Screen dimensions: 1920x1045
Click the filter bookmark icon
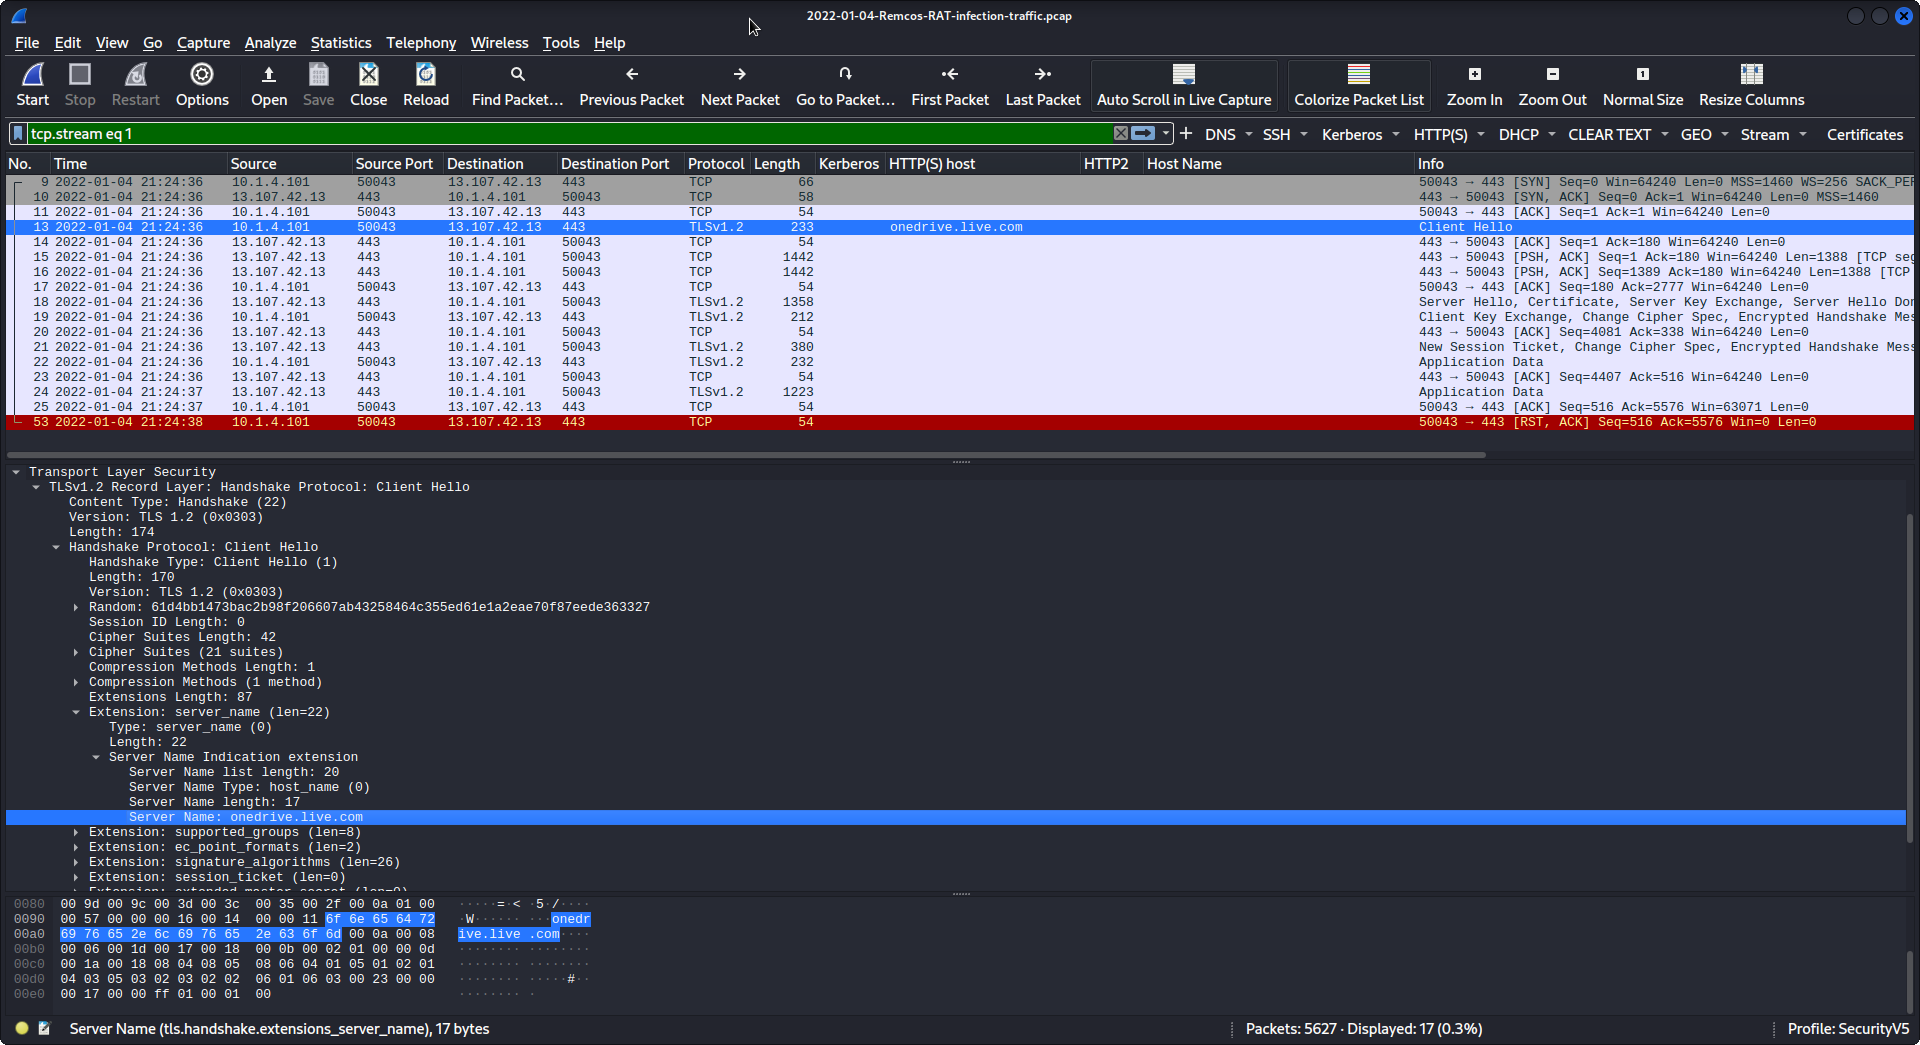coord(18,134)
